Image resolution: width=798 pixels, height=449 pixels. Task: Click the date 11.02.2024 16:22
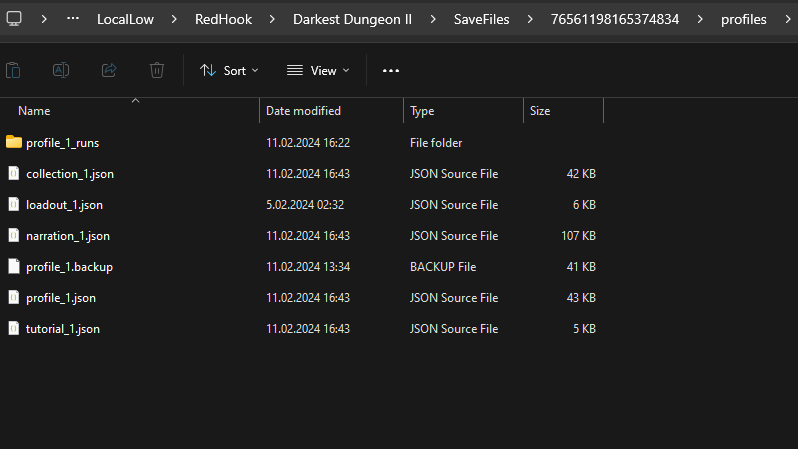coord(308,143)
